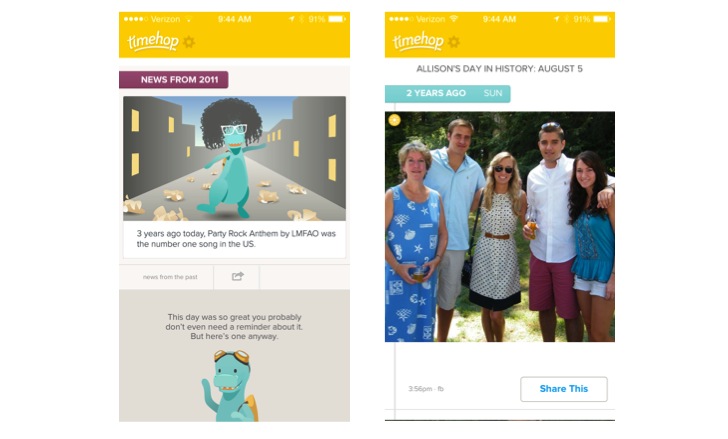Image resolution: width=728 pixels, height=439 pixels.
Task: Select the 2 YEARS AGO SUN label
Action: (x=448, y=93)
